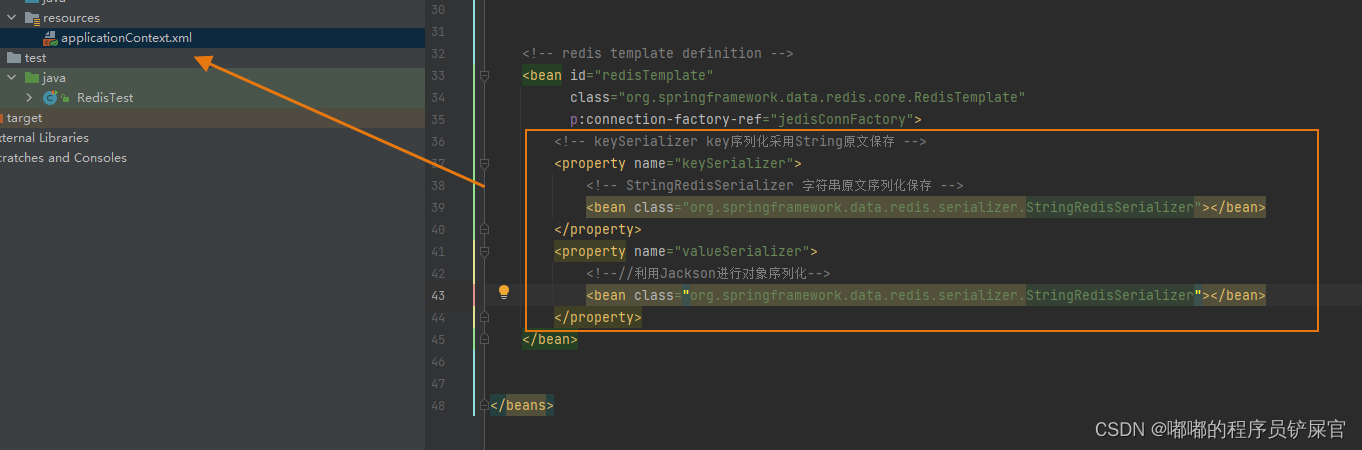Select the java label under test
This screenshot has height=450, width=1362.
[x=55, y=78]
